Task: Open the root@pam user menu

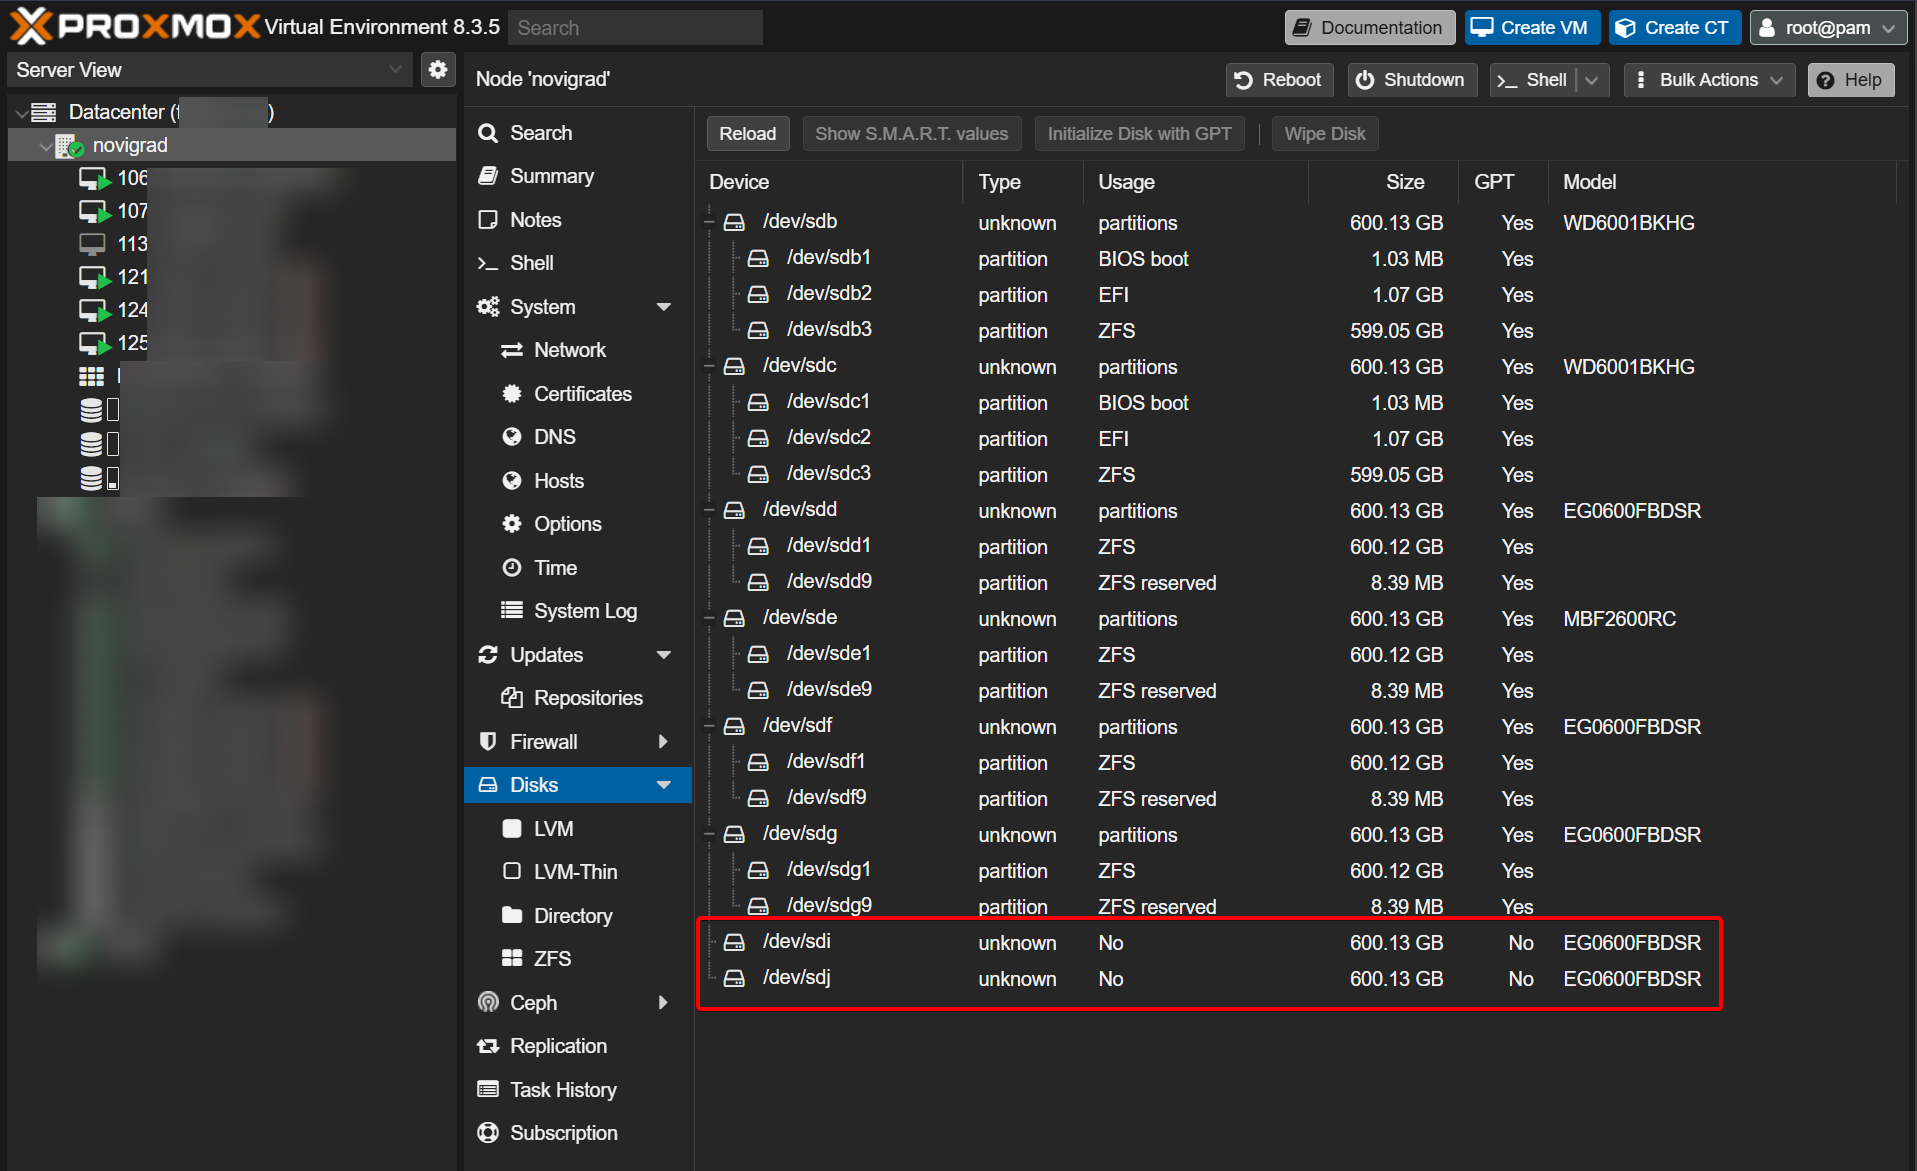Action: coord(1827,28)
